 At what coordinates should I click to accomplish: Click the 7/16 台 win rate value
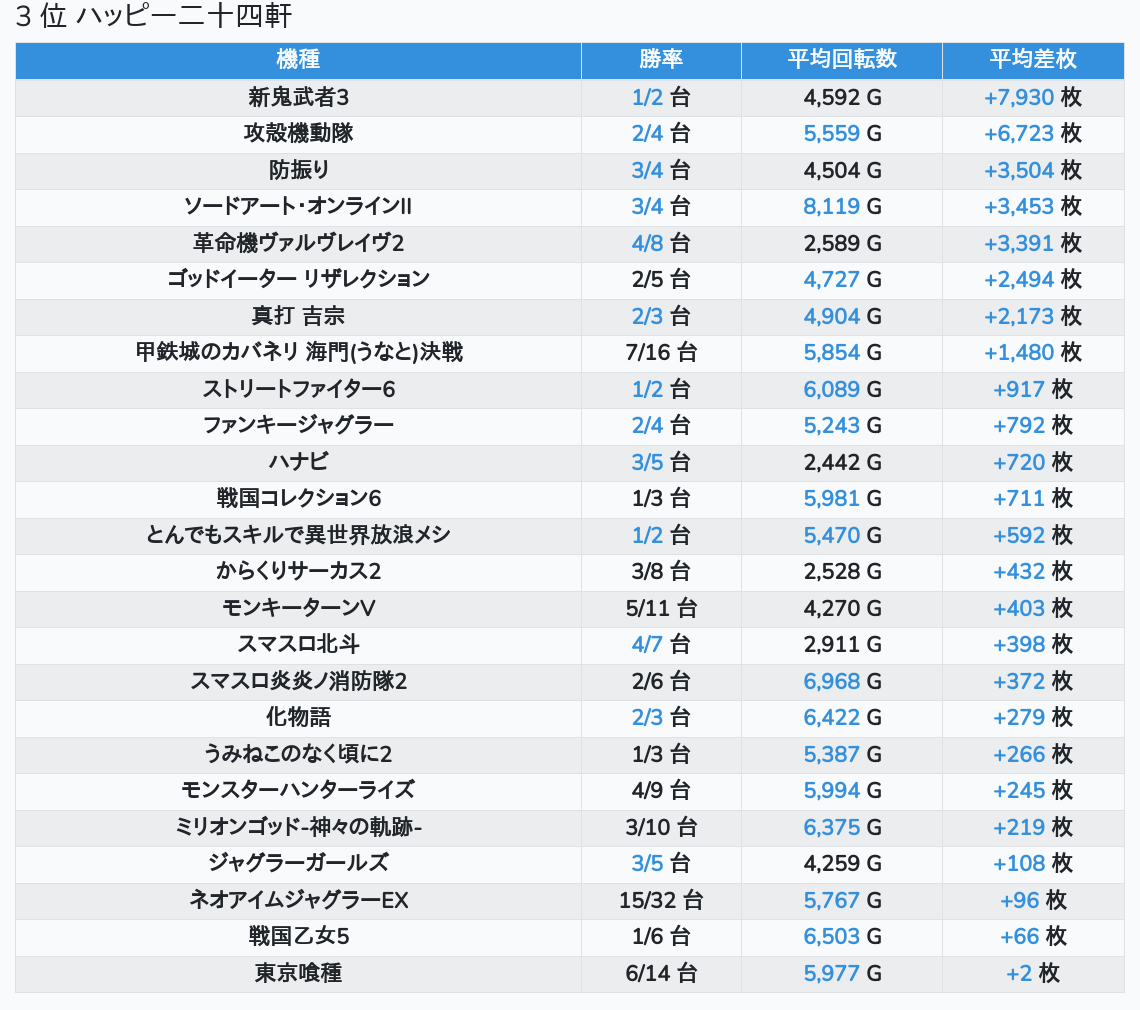point(661,353)
